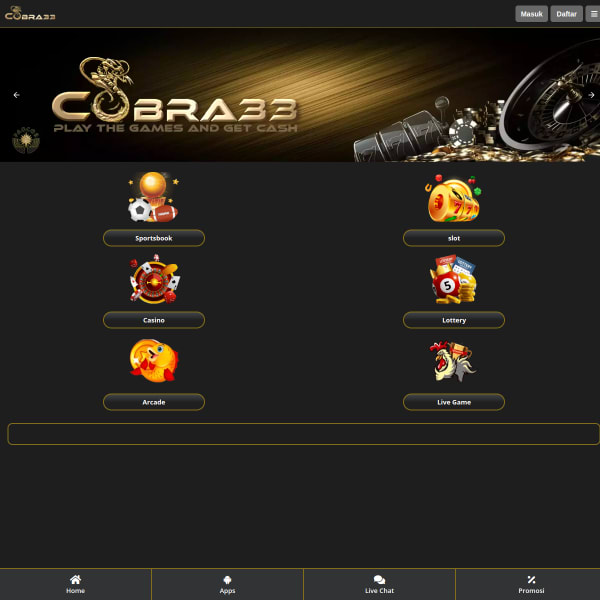The height and width of the screenshot is (600, 600).
Task: Go to next banner slide arrow
Action: [591, 95]
